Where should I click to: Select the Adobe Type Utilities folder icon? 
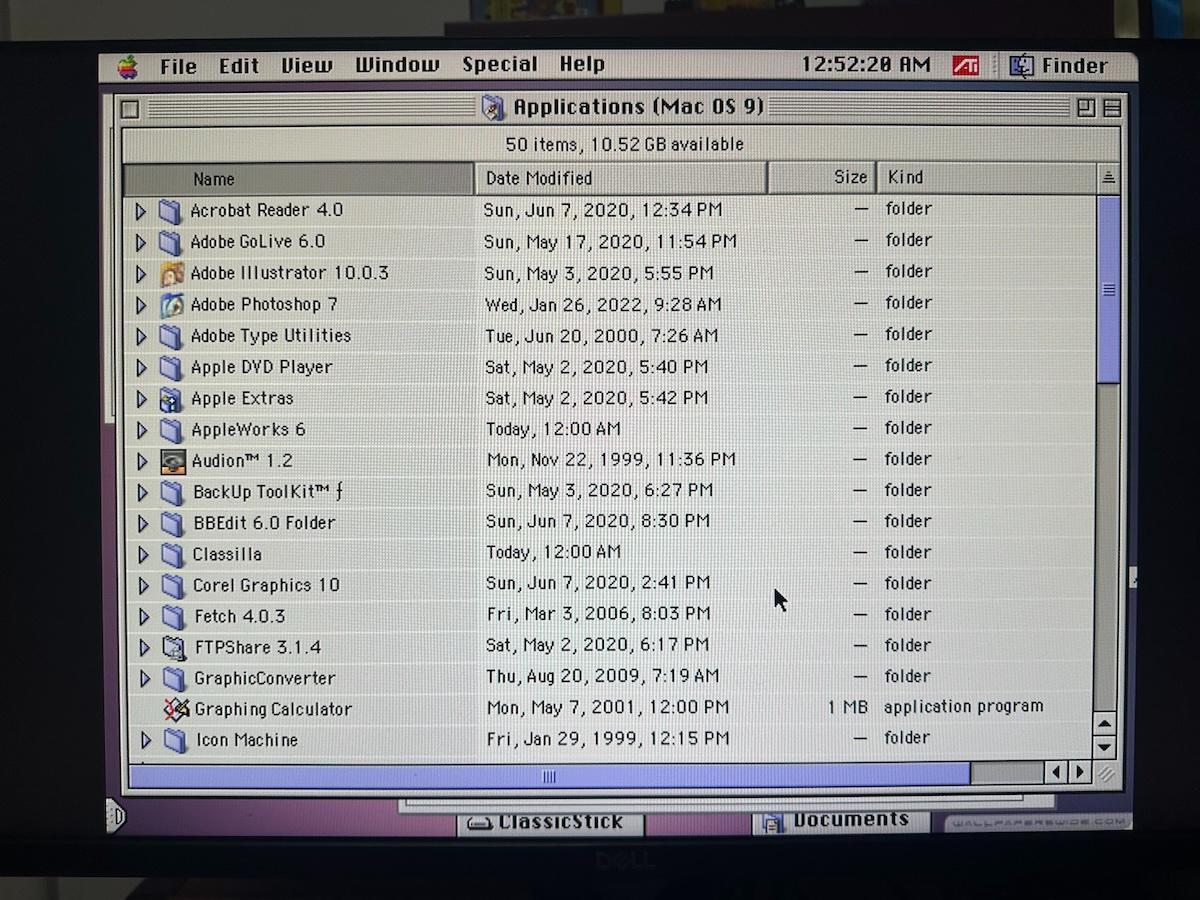[172, 336]
